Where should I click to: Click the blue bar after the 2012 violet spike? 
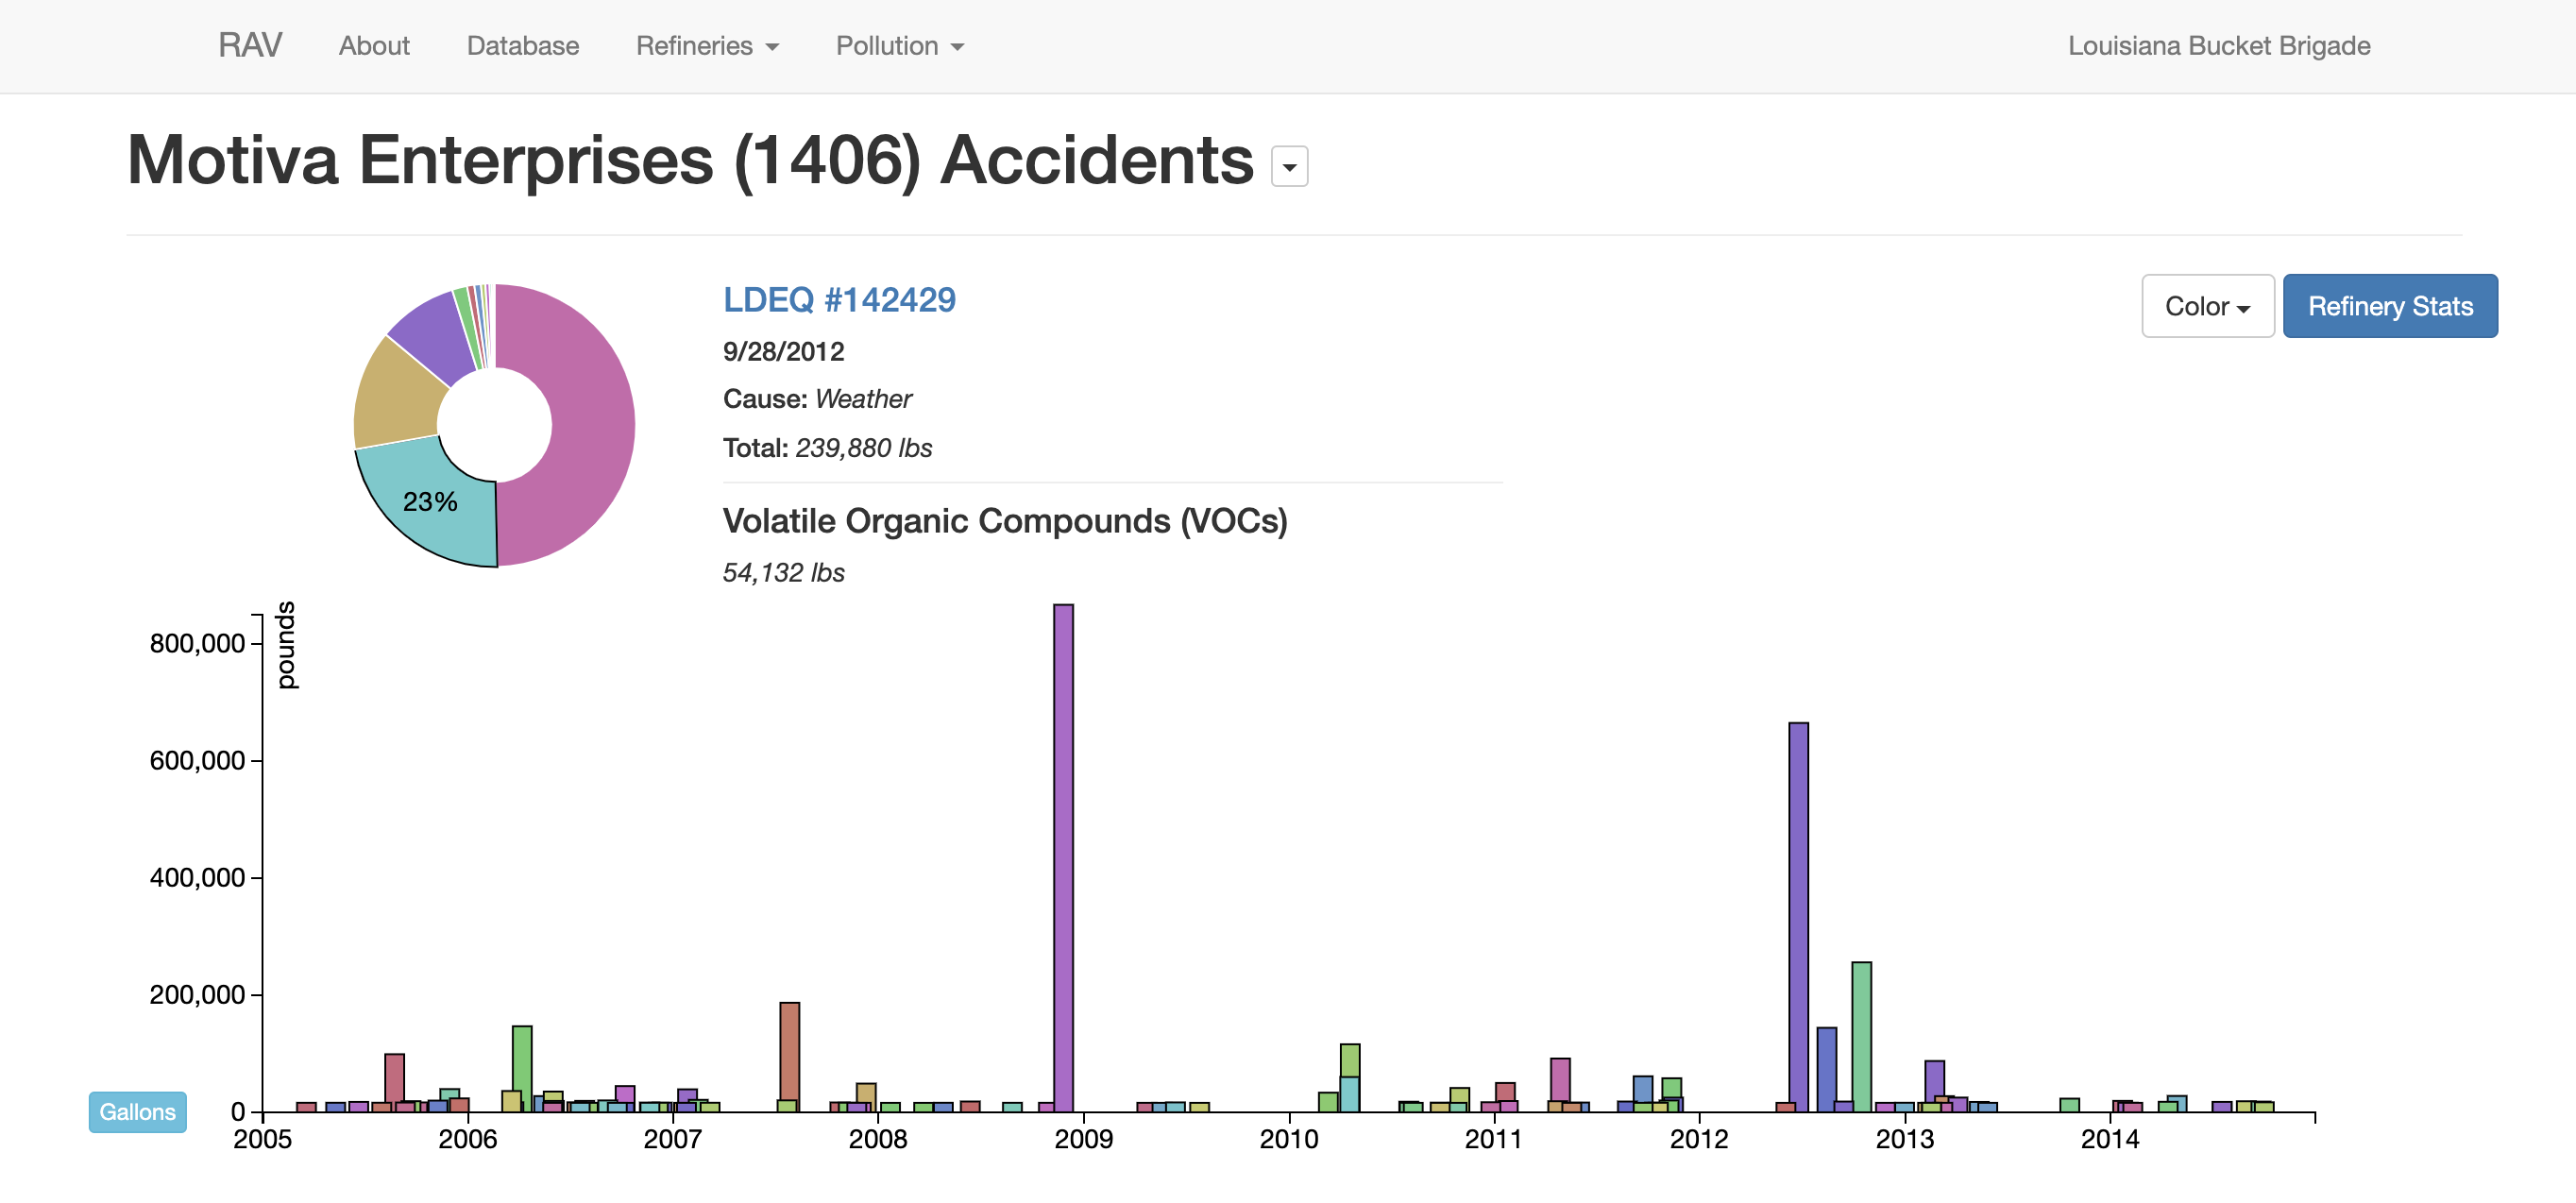click(1826, 1070)
